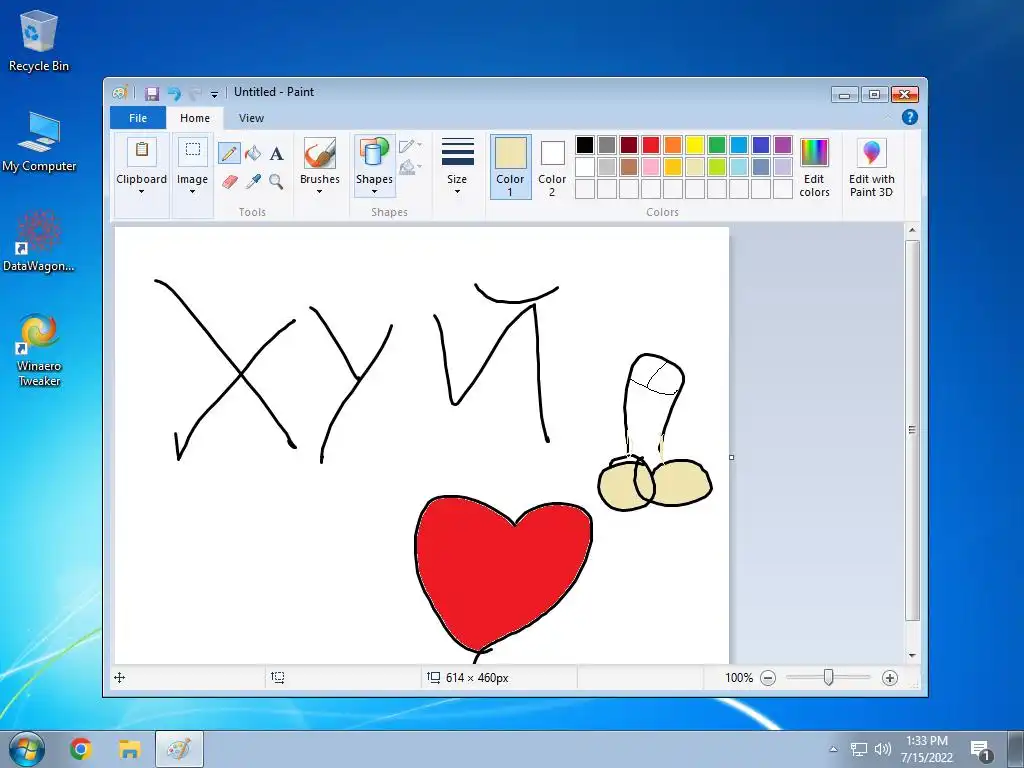Click the Paint app icon in title bar
1024x768 pixels.
pyautogui.click(x=120, y=93)
